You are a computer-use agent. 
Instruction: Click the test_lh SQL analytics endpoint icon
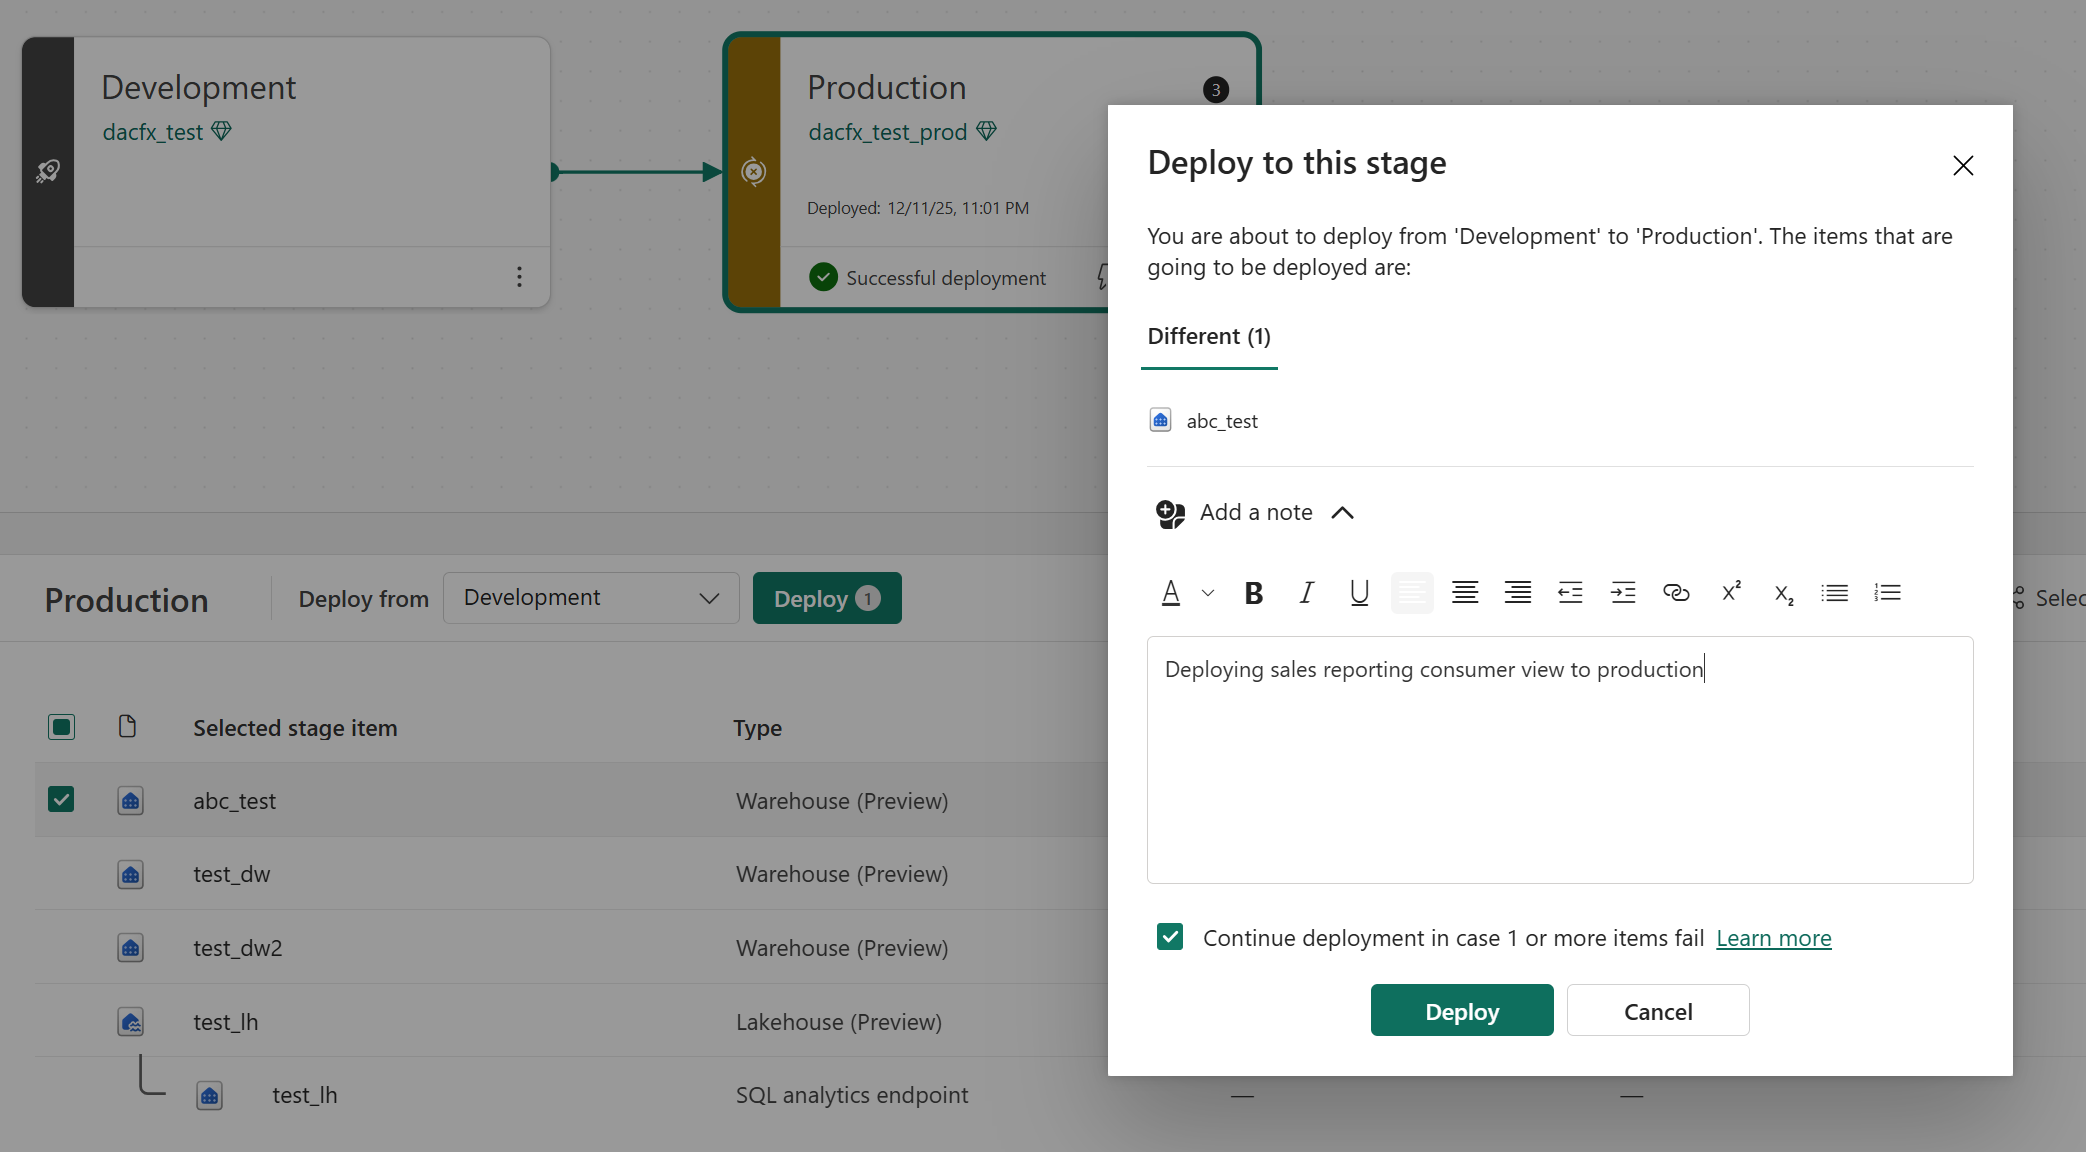[210, 1096]
